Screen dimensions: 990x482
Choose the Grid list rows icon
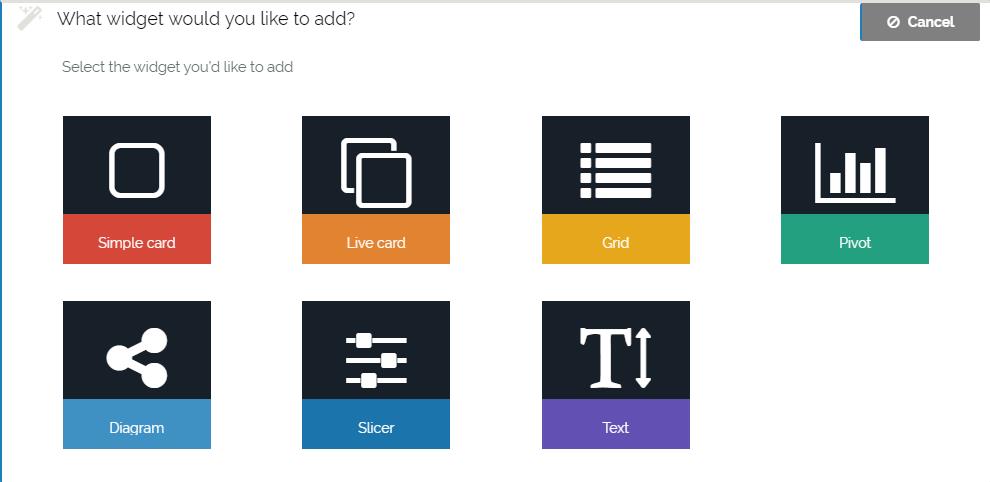(x=616, y=170)
